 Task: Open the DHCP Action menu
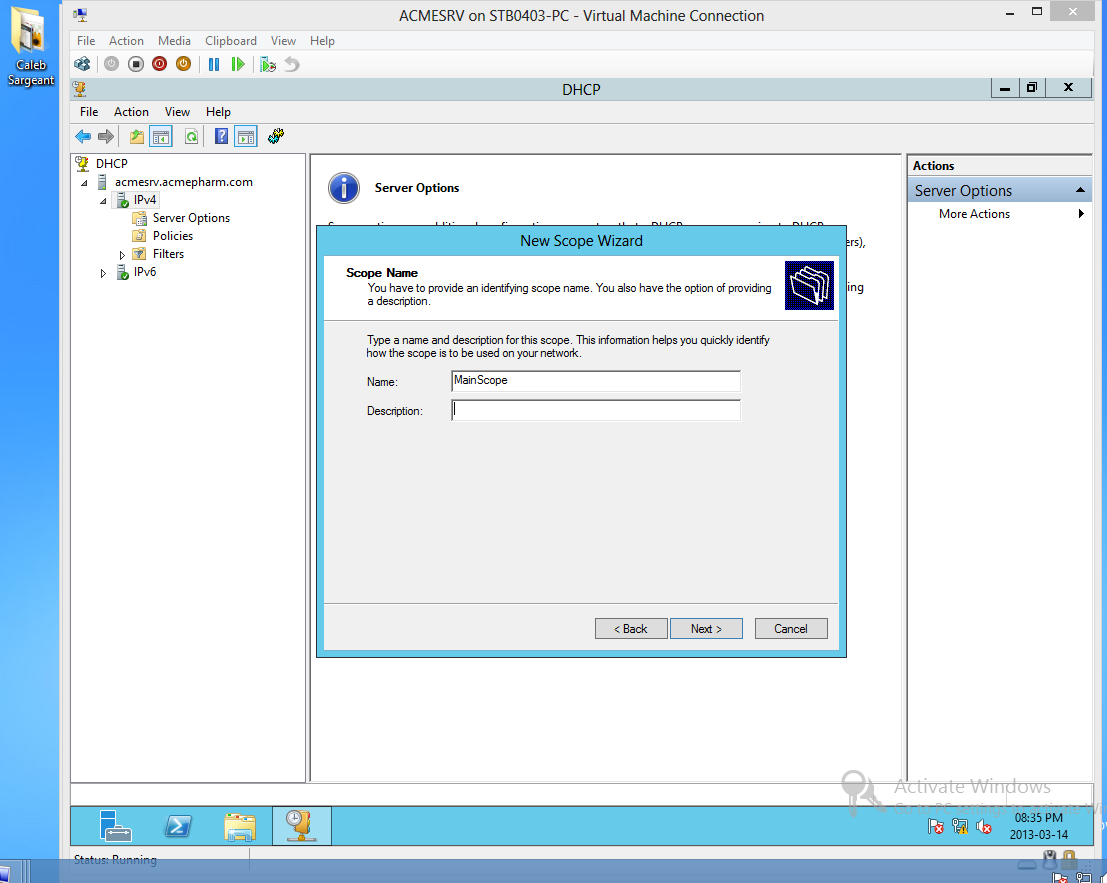pos(131,112)
